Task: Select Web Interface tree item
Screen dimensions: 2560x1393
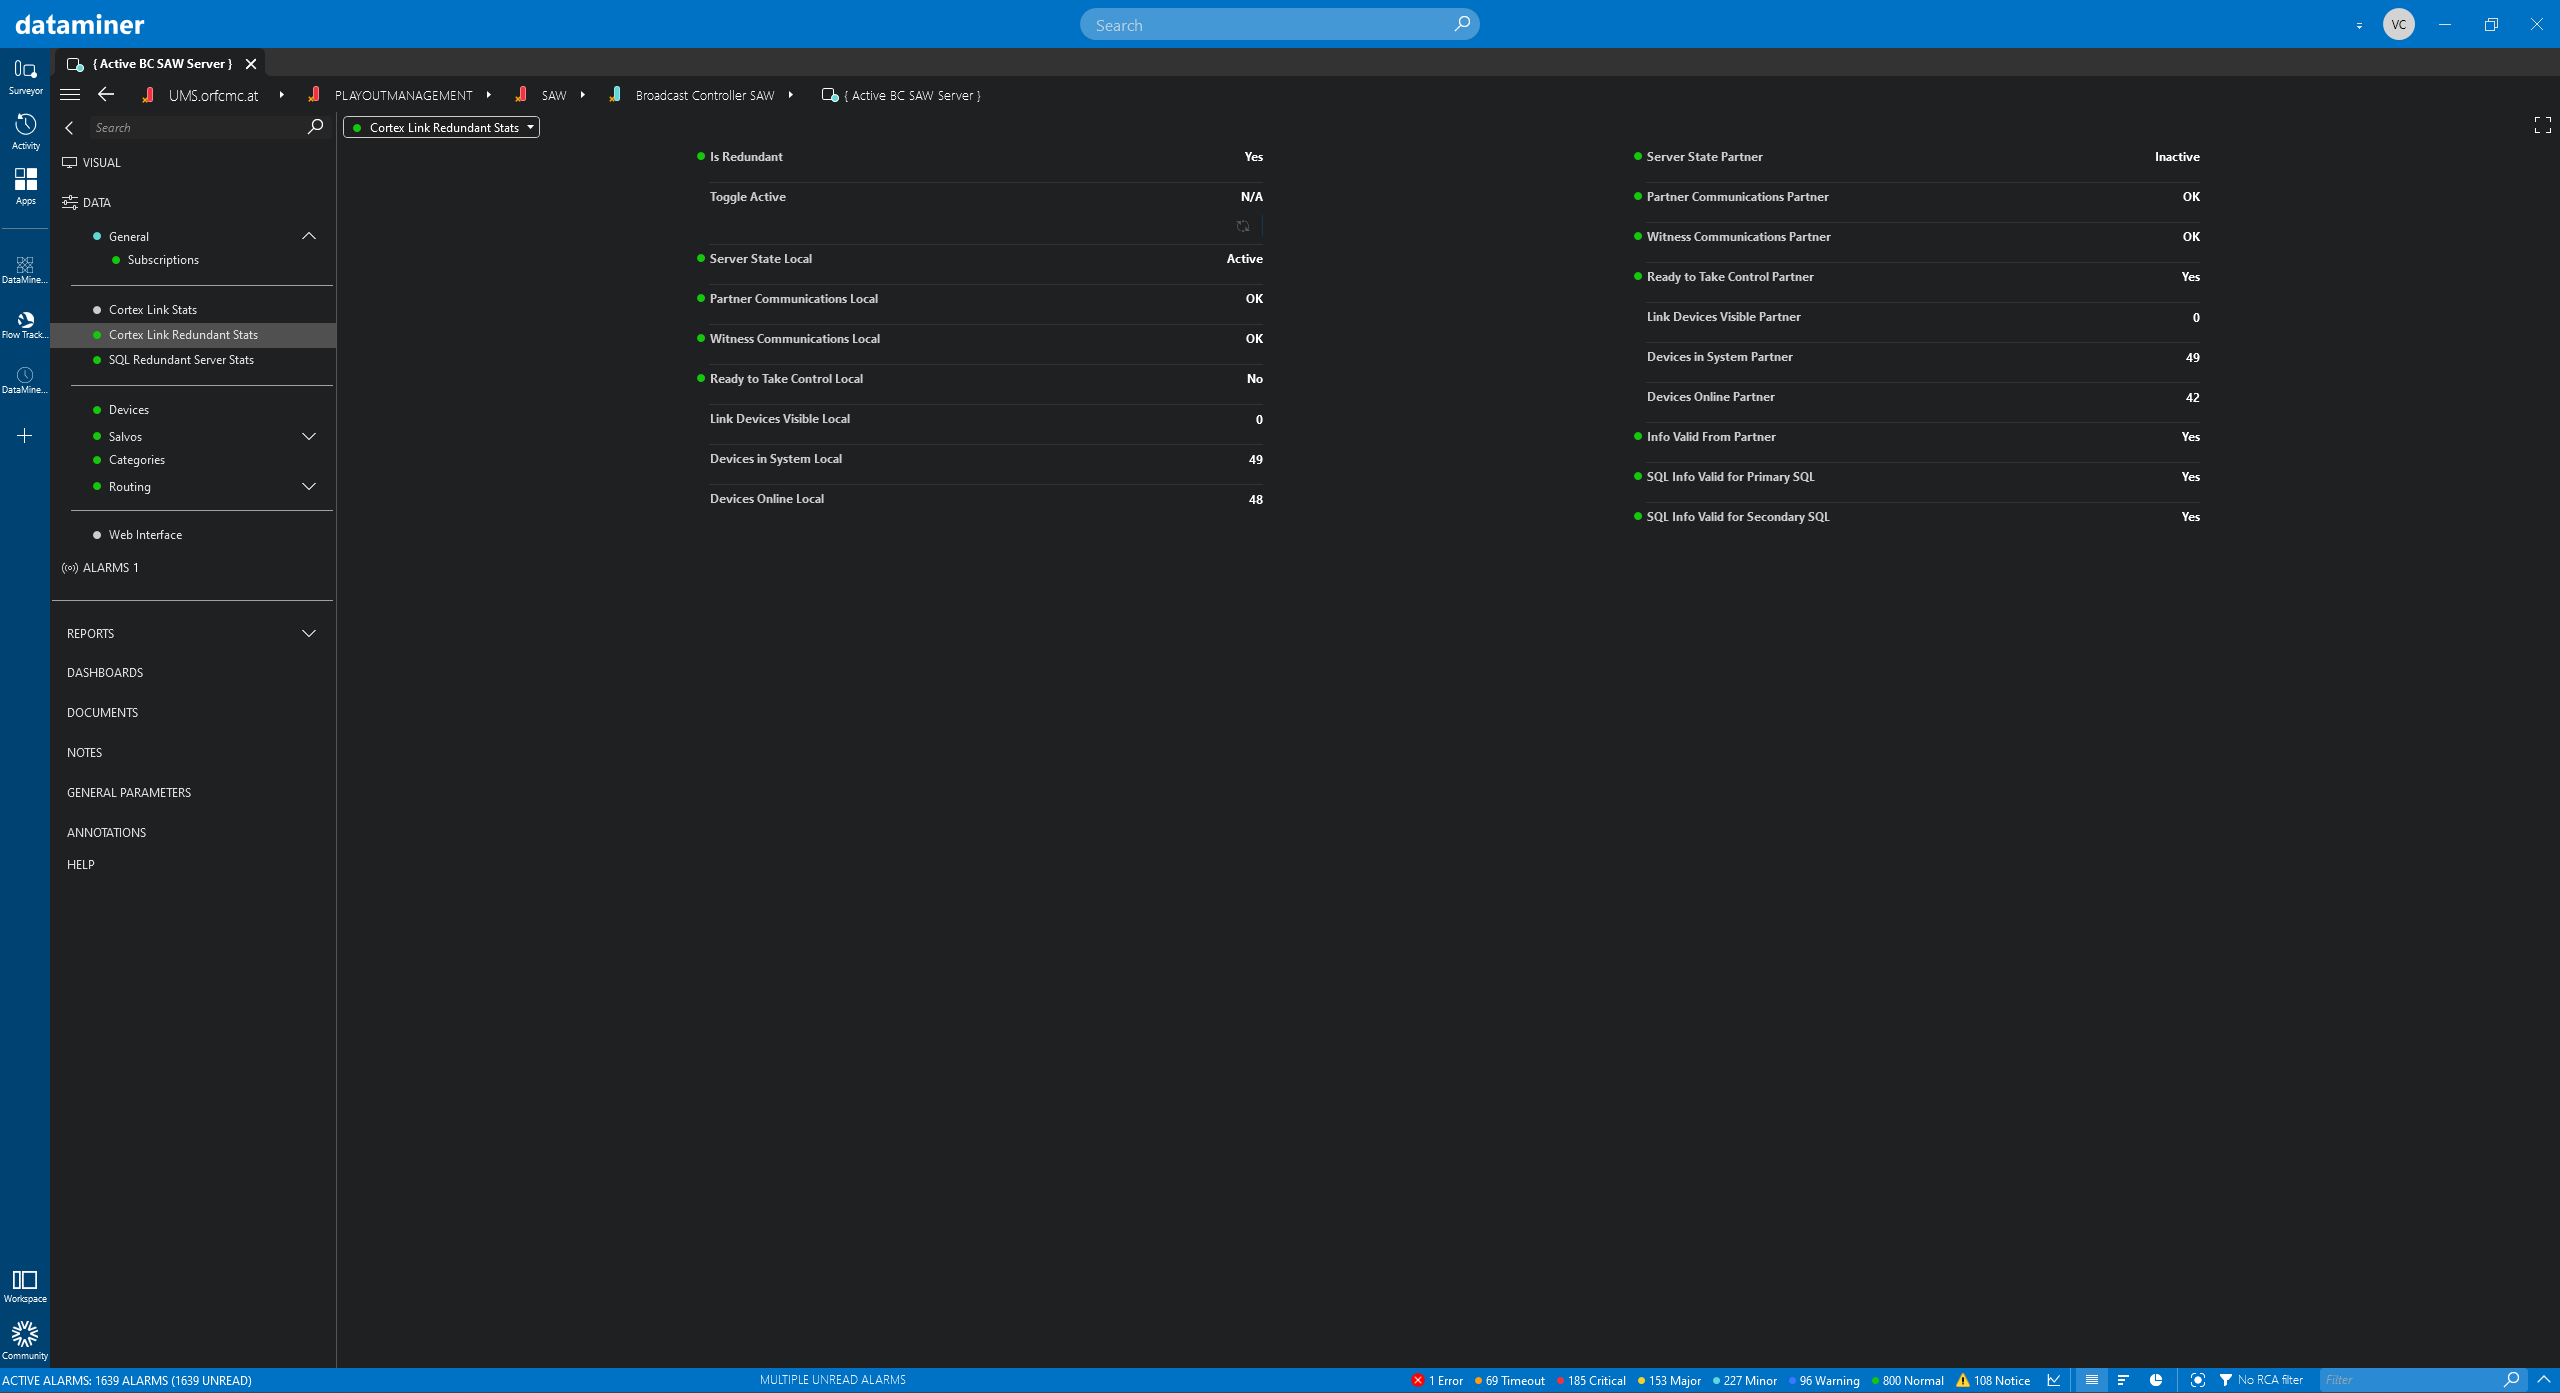Action: [x=145, y=535]
